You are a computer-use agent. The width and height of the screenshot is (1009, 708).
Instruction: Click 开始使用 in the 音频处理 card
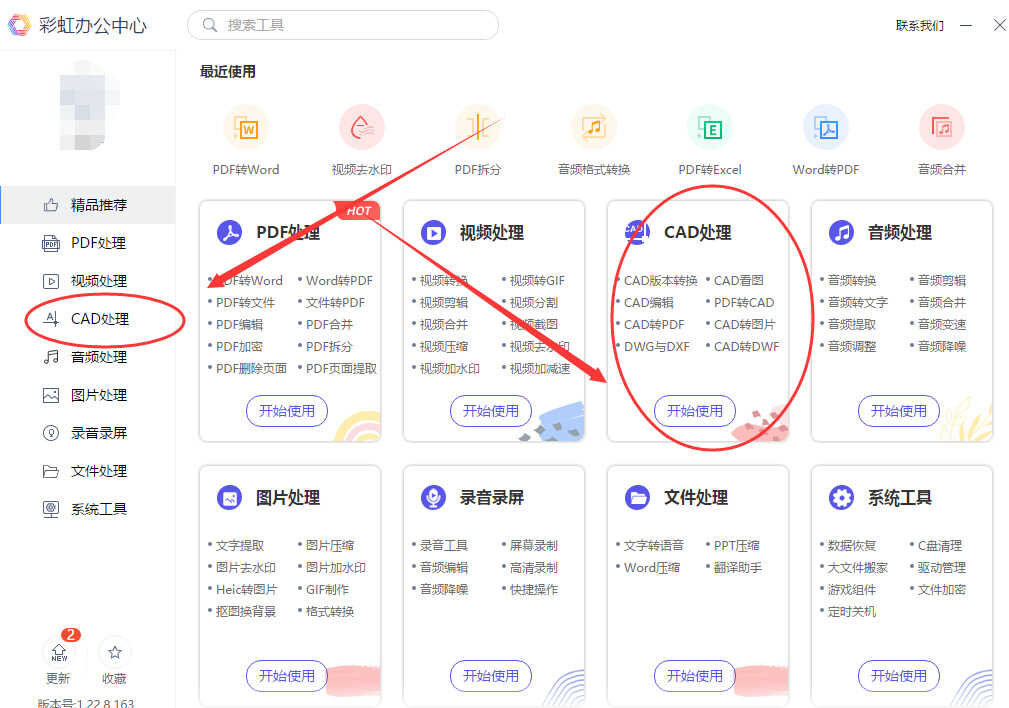(x=899, y=411)
